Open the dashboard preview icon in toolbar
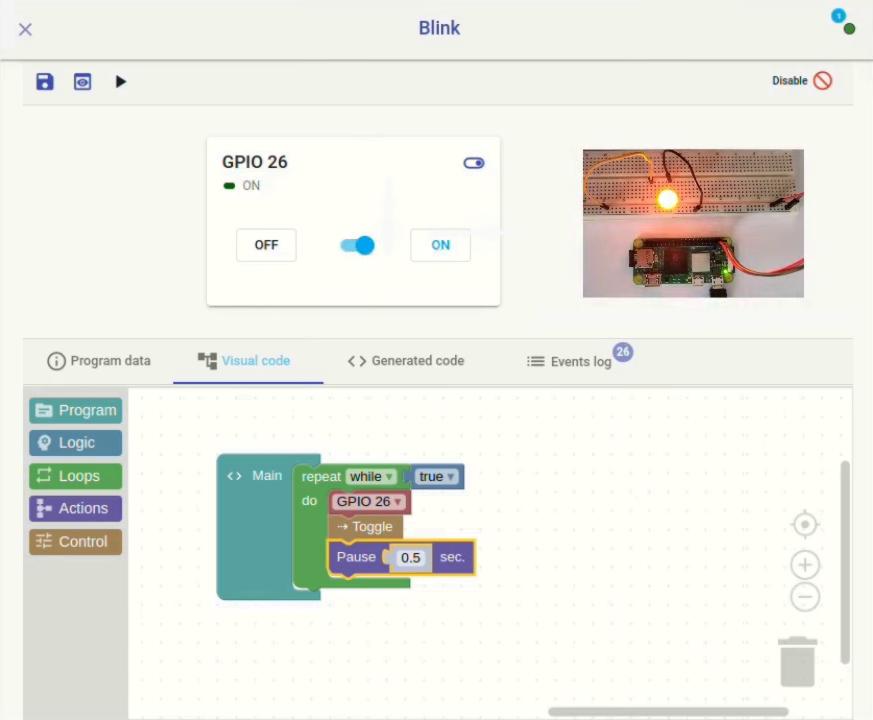 [82, 81]
